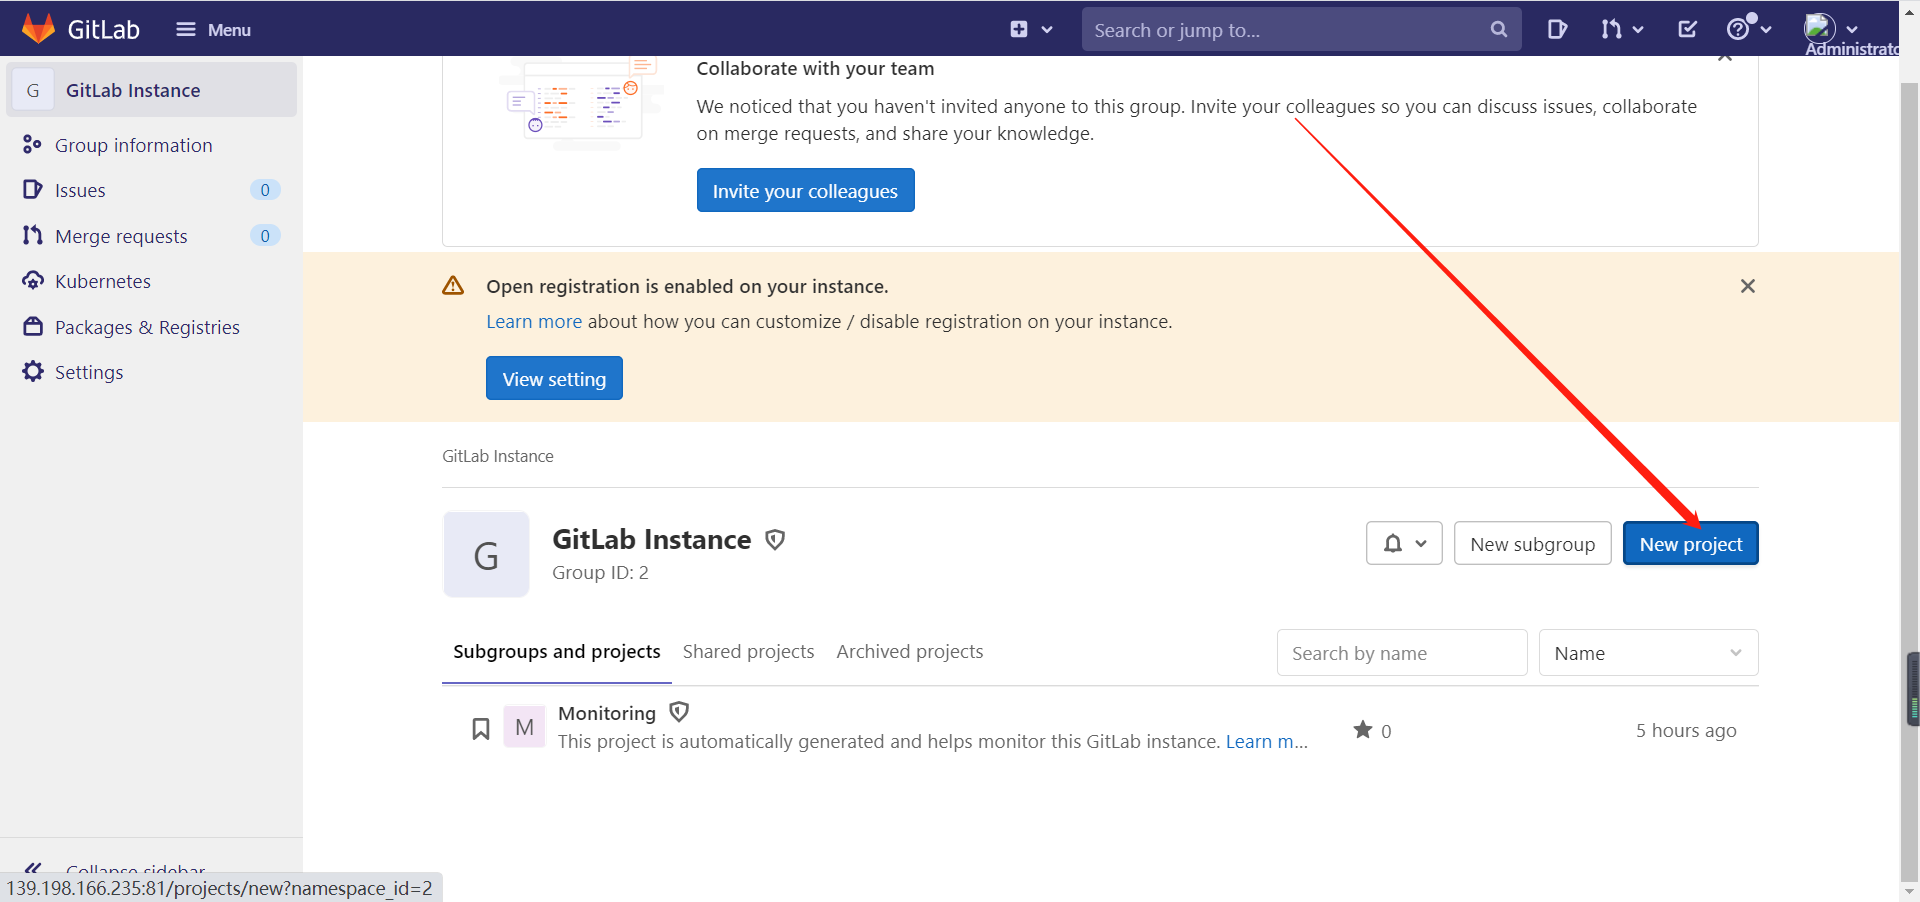
Task: Click the View setting button
Action: [554, 378]
